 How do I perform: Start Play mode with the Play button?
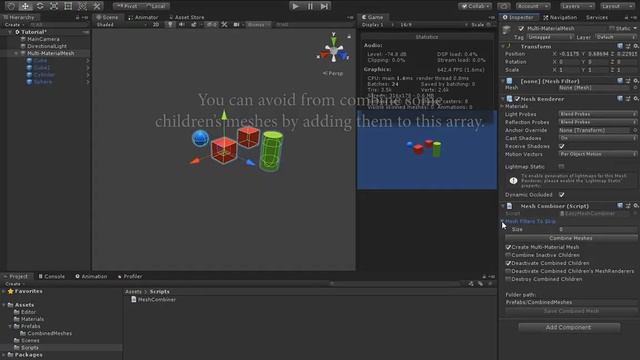click(296, 6)
